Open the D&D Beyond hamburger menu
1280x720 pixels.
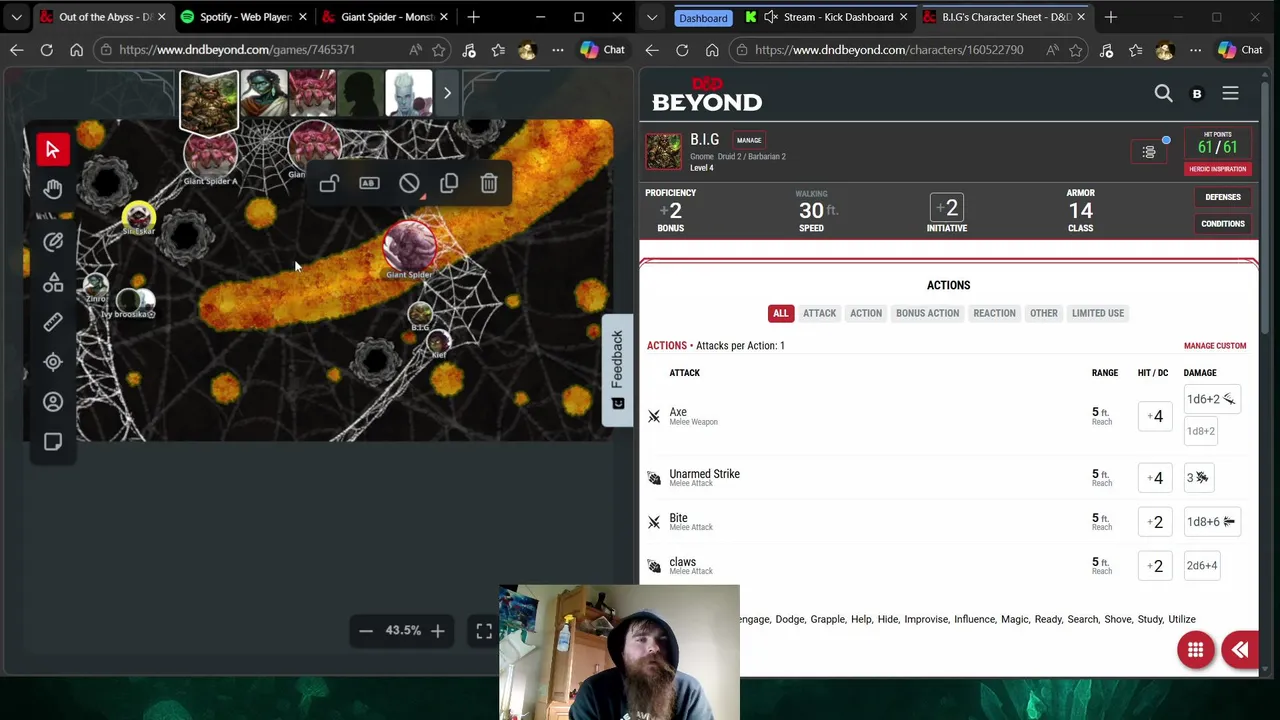[1230, 93]
